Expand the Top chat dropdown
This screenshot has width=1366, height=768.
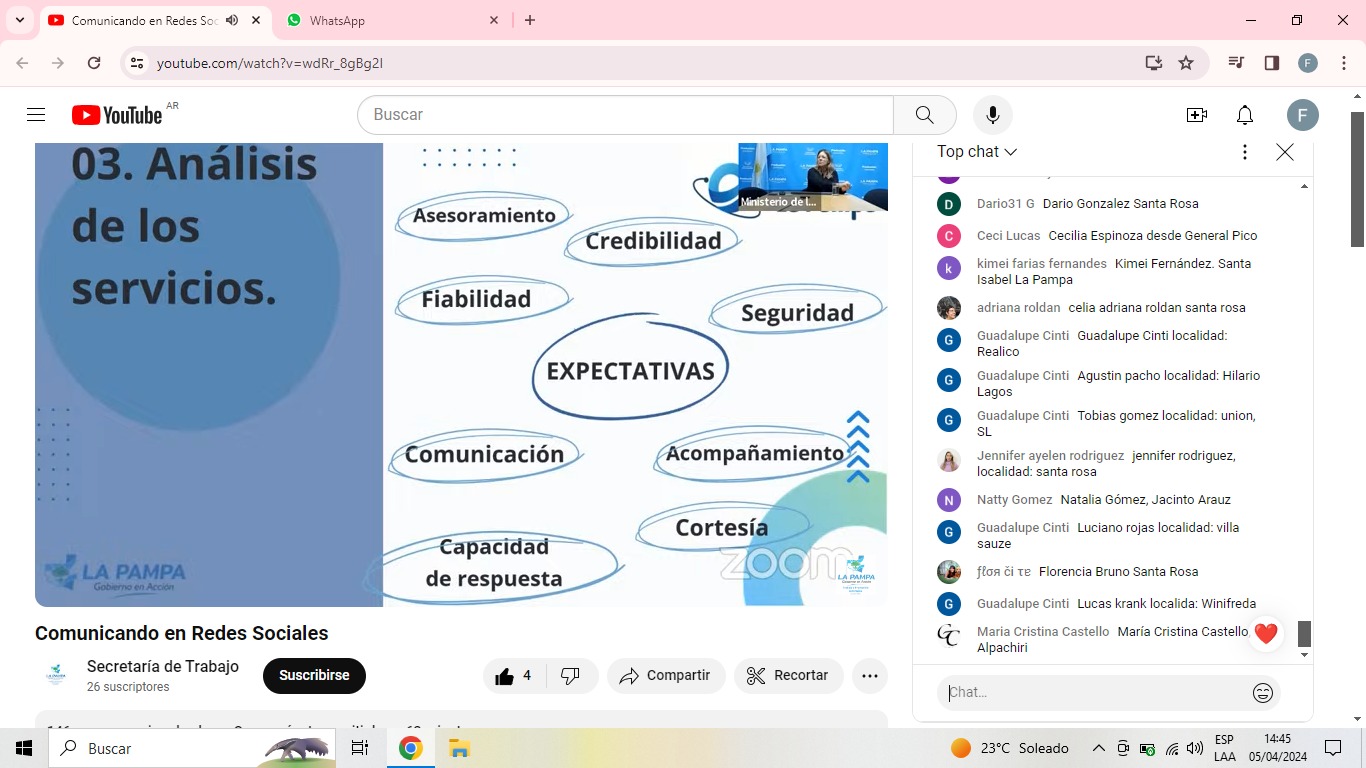click(x=976, y=152)
